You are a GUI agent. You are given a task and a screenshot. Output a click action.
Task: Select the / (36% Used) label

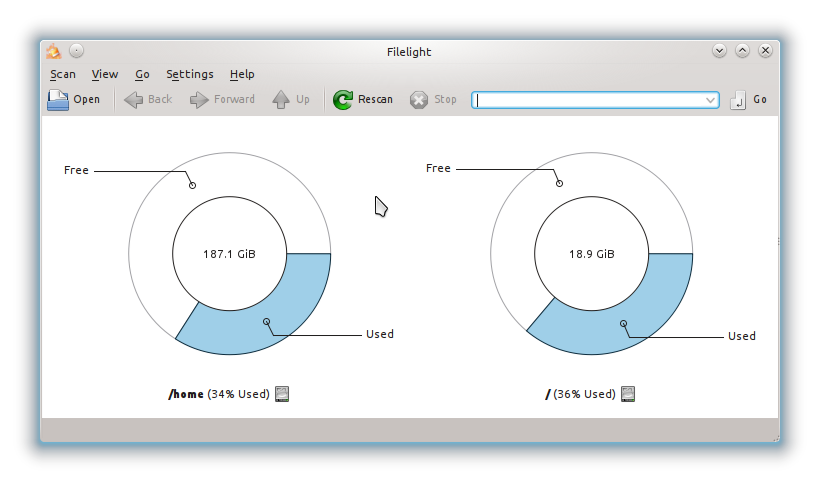pyautogui.click(x=580, y=394)
